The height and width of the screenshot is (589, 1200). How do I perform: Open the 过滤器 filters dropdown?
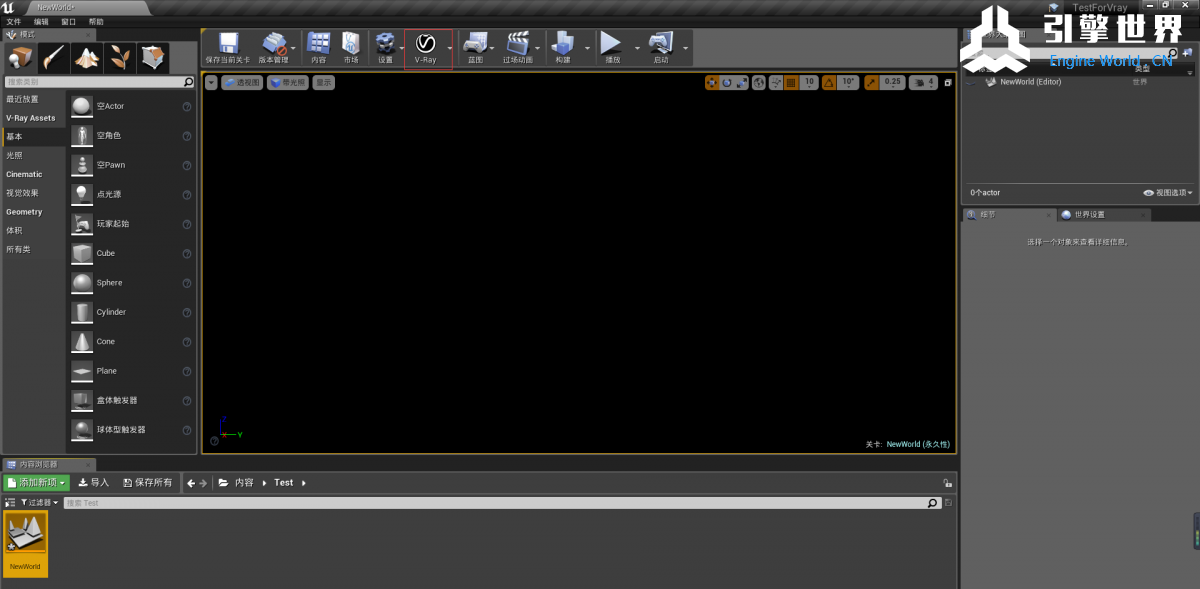point(40,503)
